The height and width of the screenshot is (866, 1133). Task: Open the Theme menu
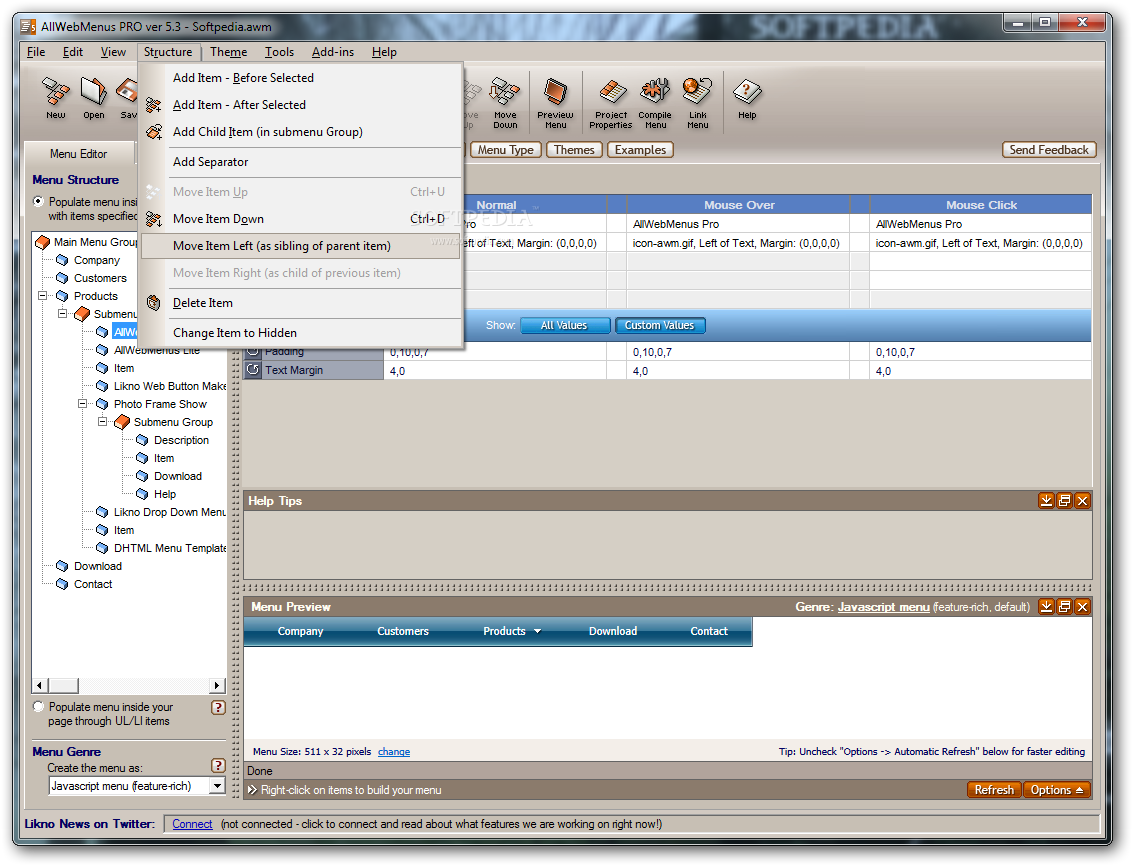click(x=228, y=52)
